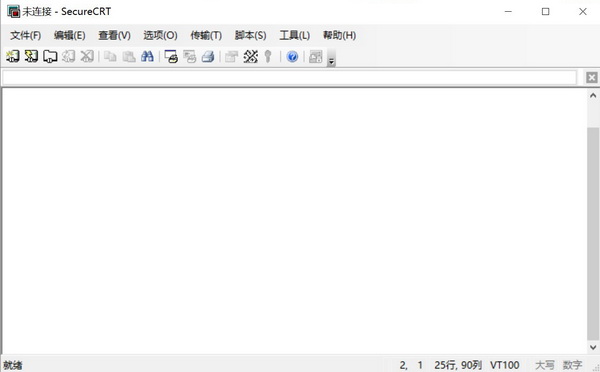The height and width of the screenshot is (372, 600).
Task: Open the 选项(O) menu
Action: pyautogui.click(x=160, y=36)
